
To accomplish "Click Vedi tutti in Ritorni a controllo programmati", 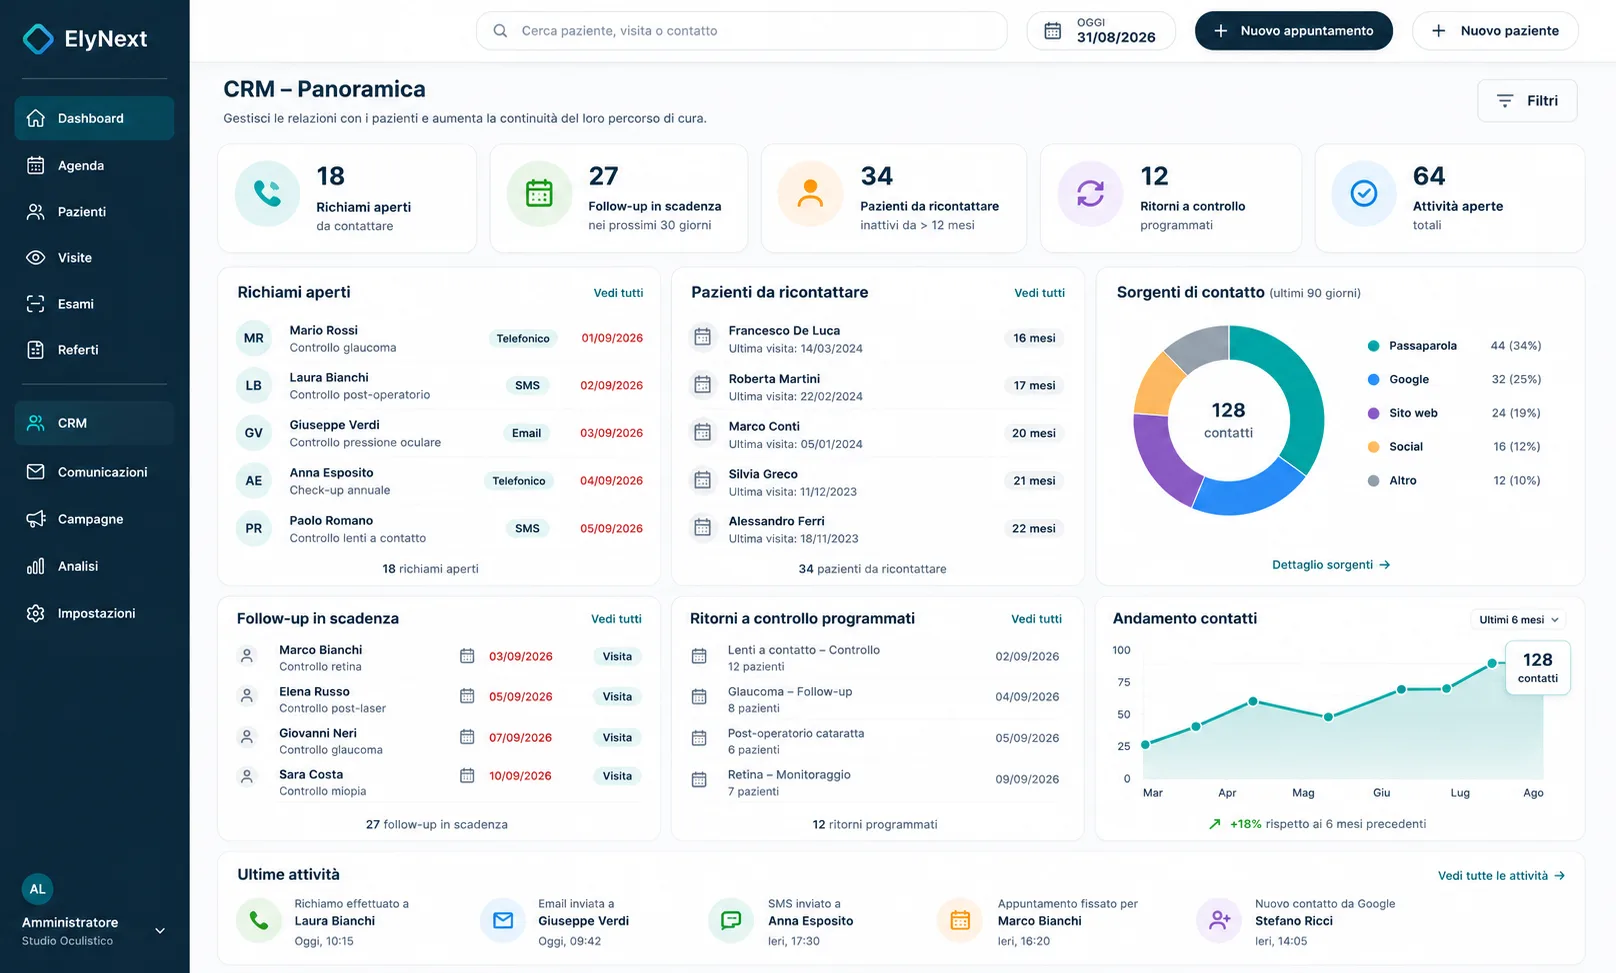I will (1036, 619).
